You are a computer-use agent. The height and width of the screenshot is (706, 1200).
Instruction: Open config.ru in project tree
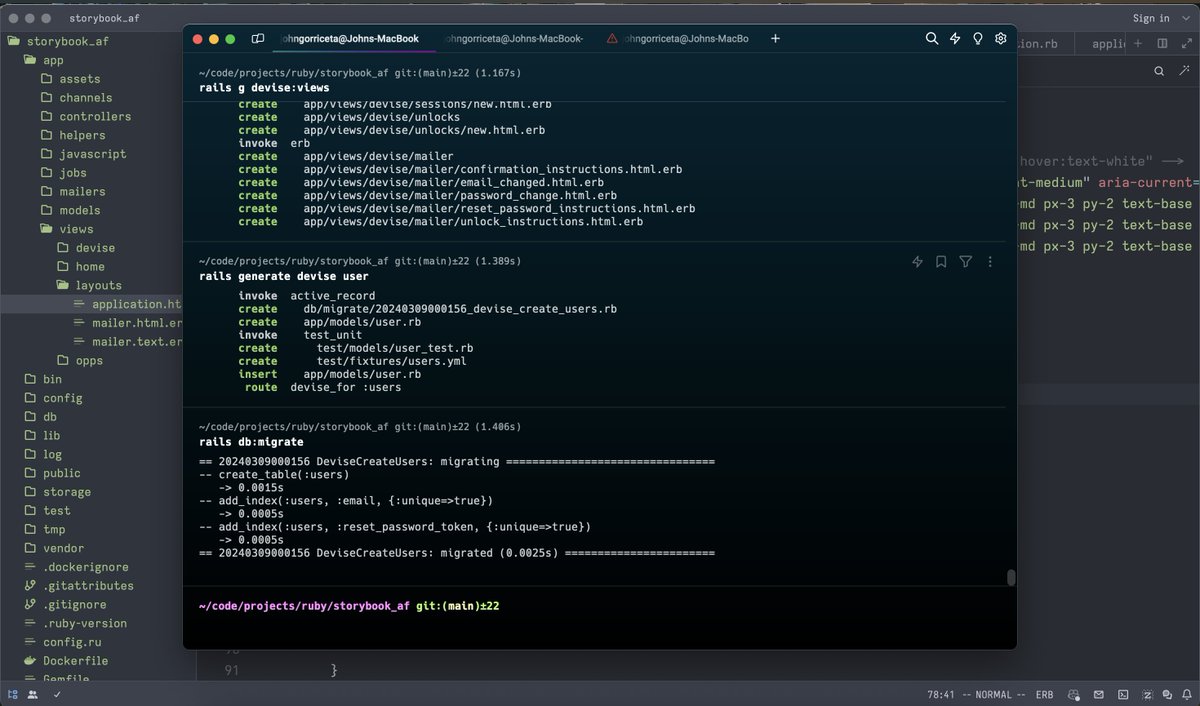(x=62, y=642)
